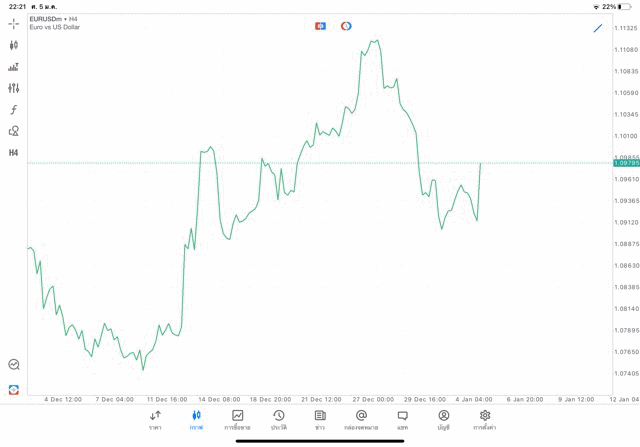Tap the current price label 1.09795
The width and height of the screenshot is (640, 447).
click(626, 163)
